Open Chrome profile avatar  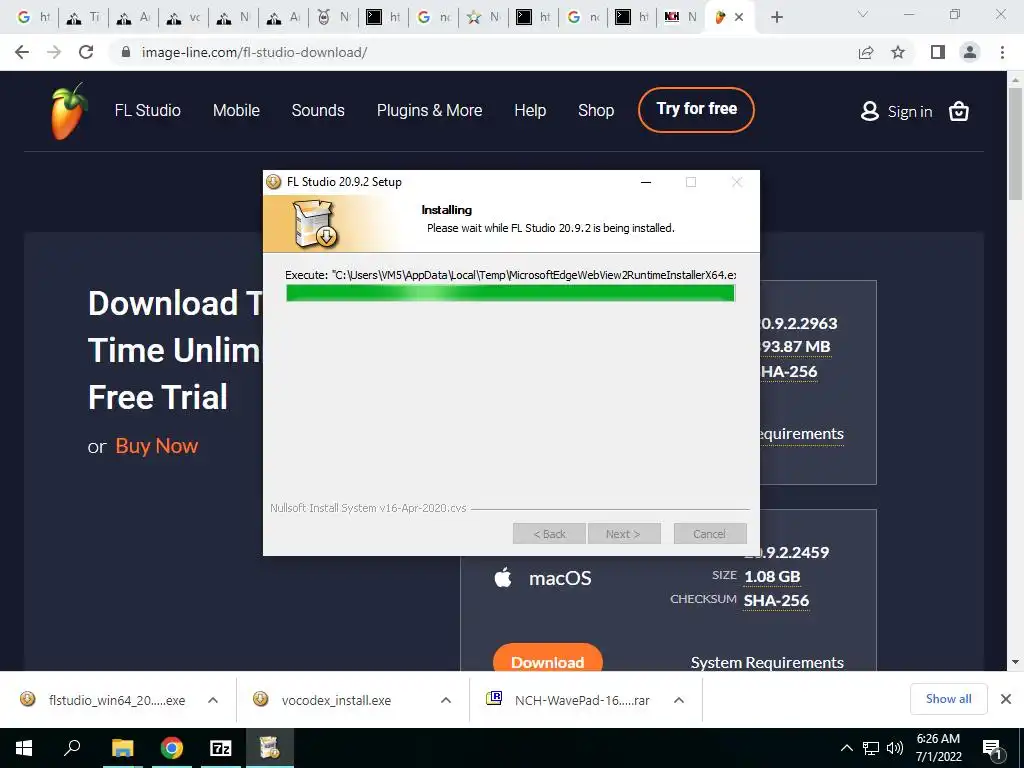(970, 52)
